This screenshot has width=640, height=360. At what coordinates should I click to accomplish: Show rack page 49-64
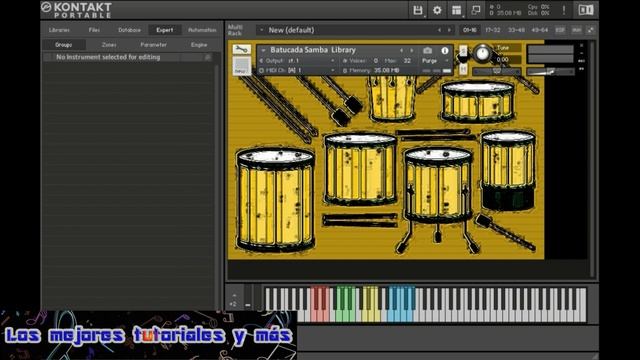tap(540, 30)
